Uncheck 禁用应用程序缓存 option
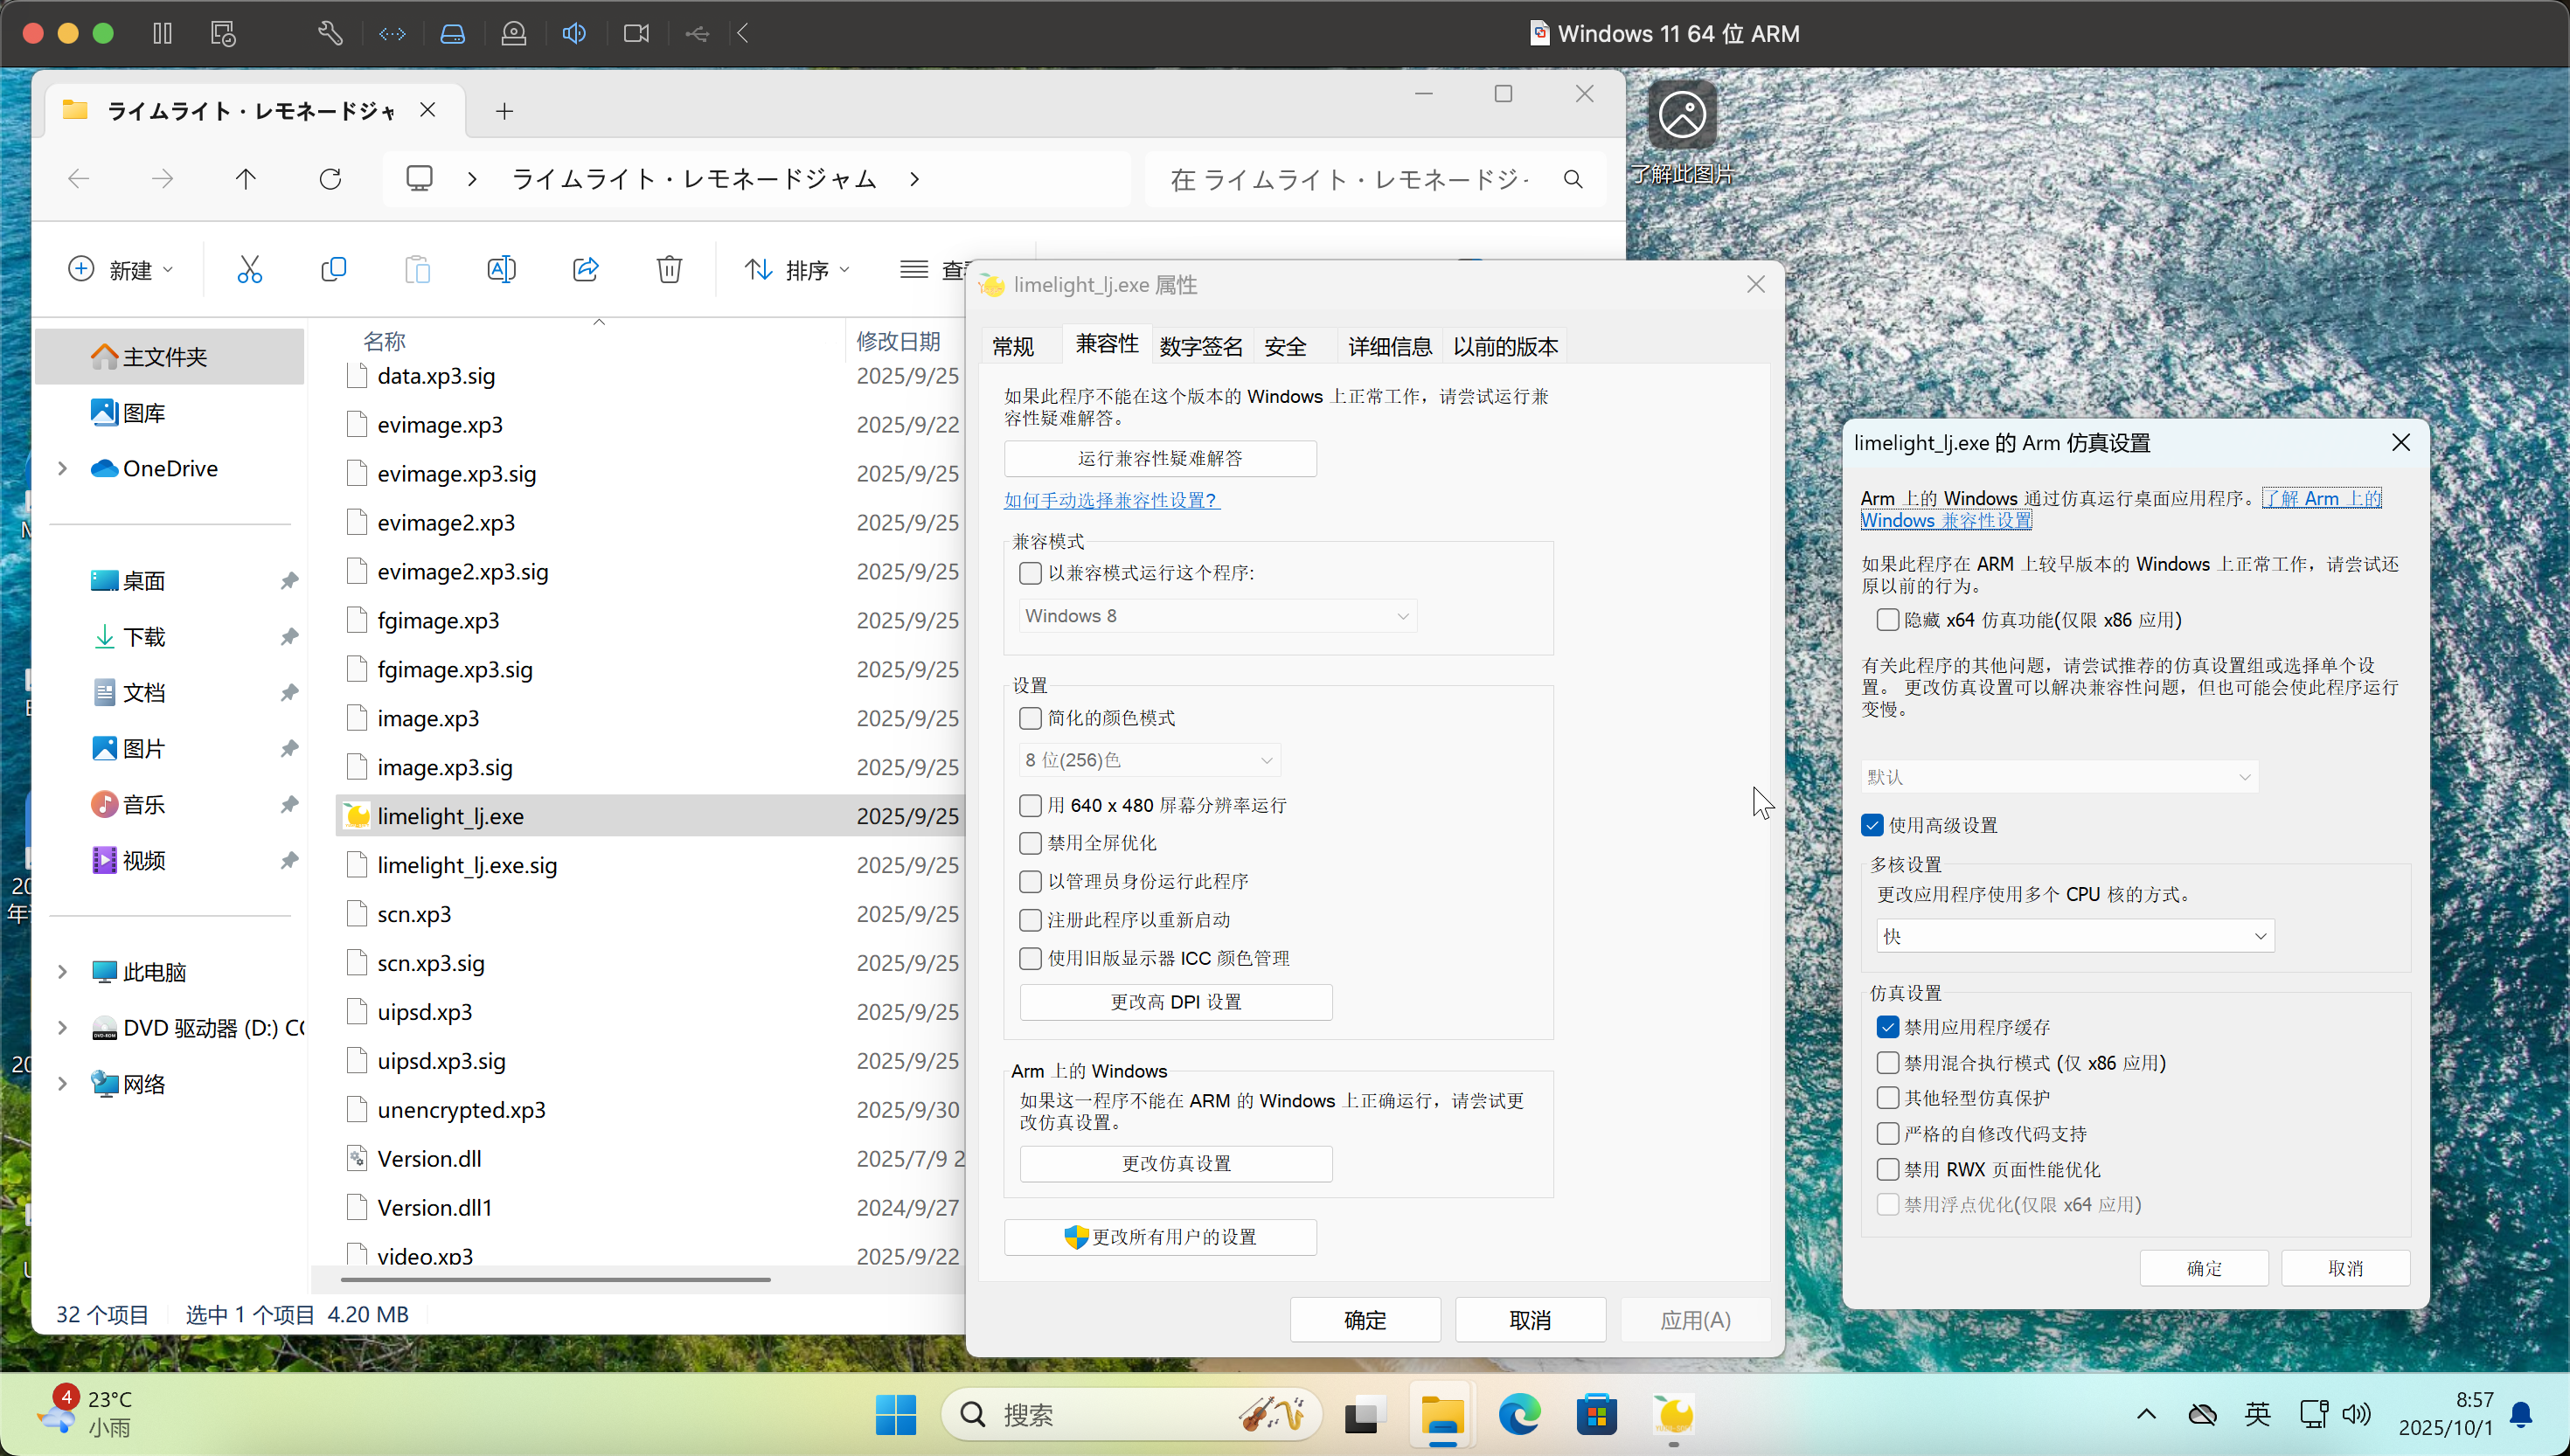2570x1456 pixels. tap(1887, 1027)
